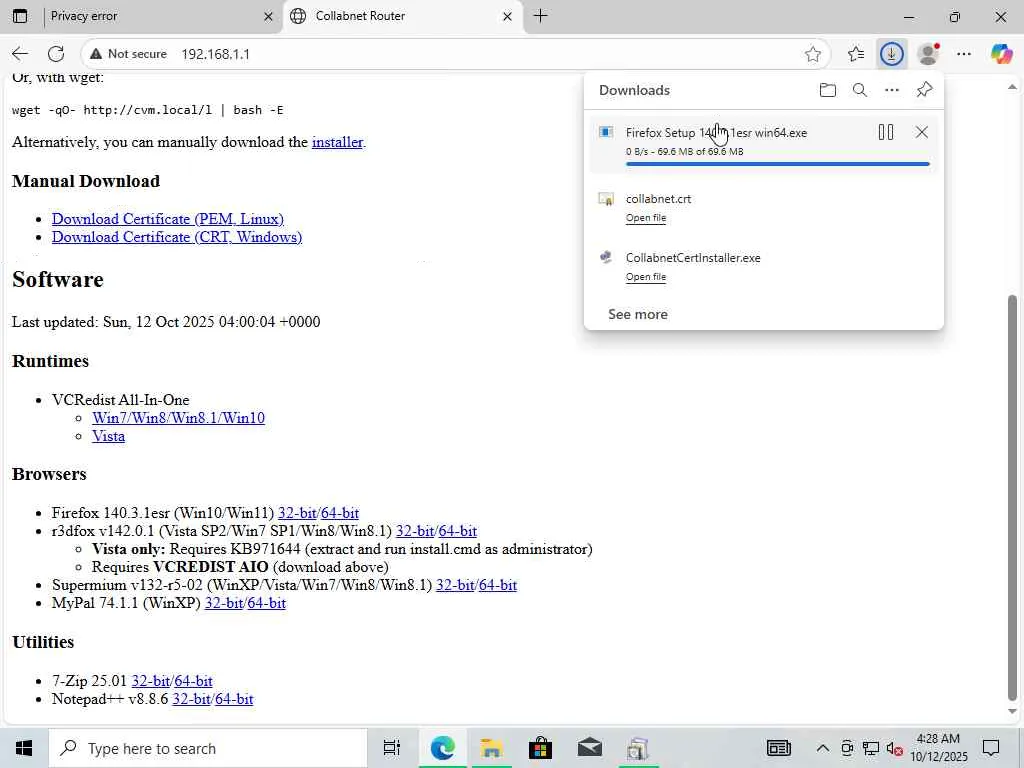
Task: Open news widget icon in taskbar
Action: 778,748
